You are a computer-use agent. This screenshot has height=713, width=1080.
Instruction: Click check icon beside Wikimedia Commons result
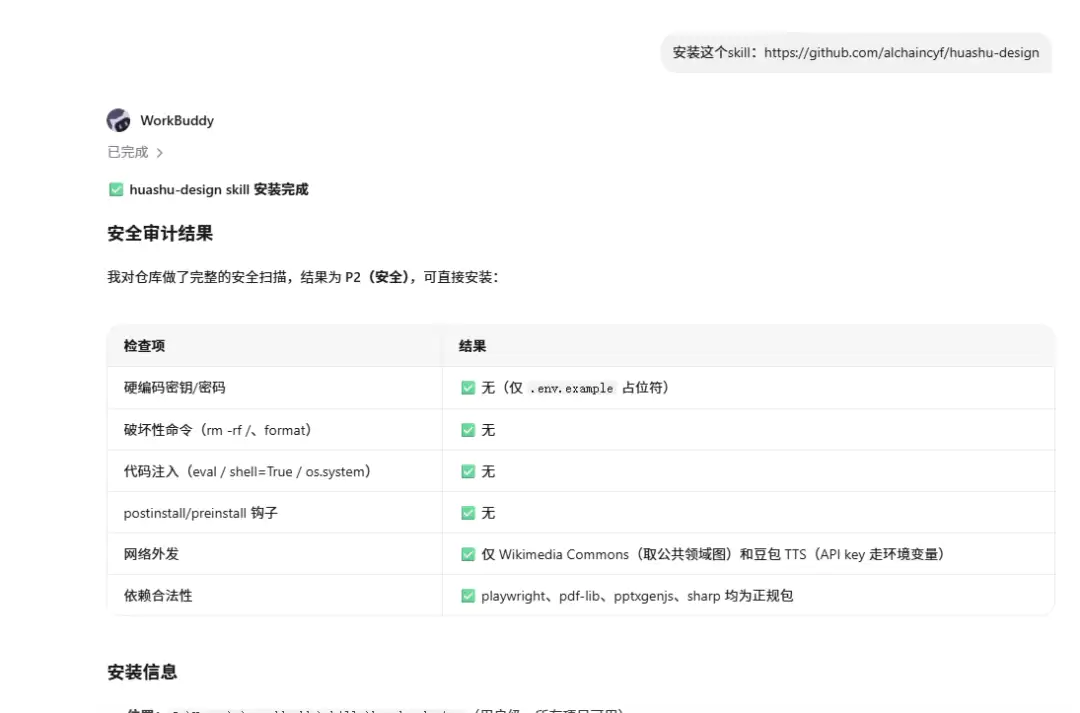[468, 554]
